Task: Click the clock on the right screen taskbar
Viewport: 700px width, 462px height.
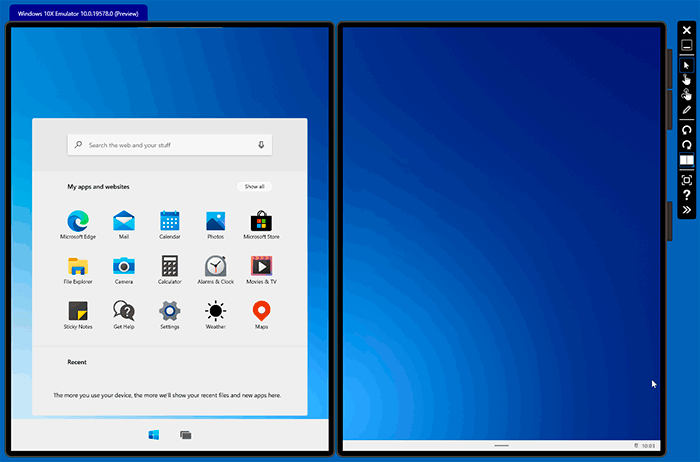Action: [648, 445]
